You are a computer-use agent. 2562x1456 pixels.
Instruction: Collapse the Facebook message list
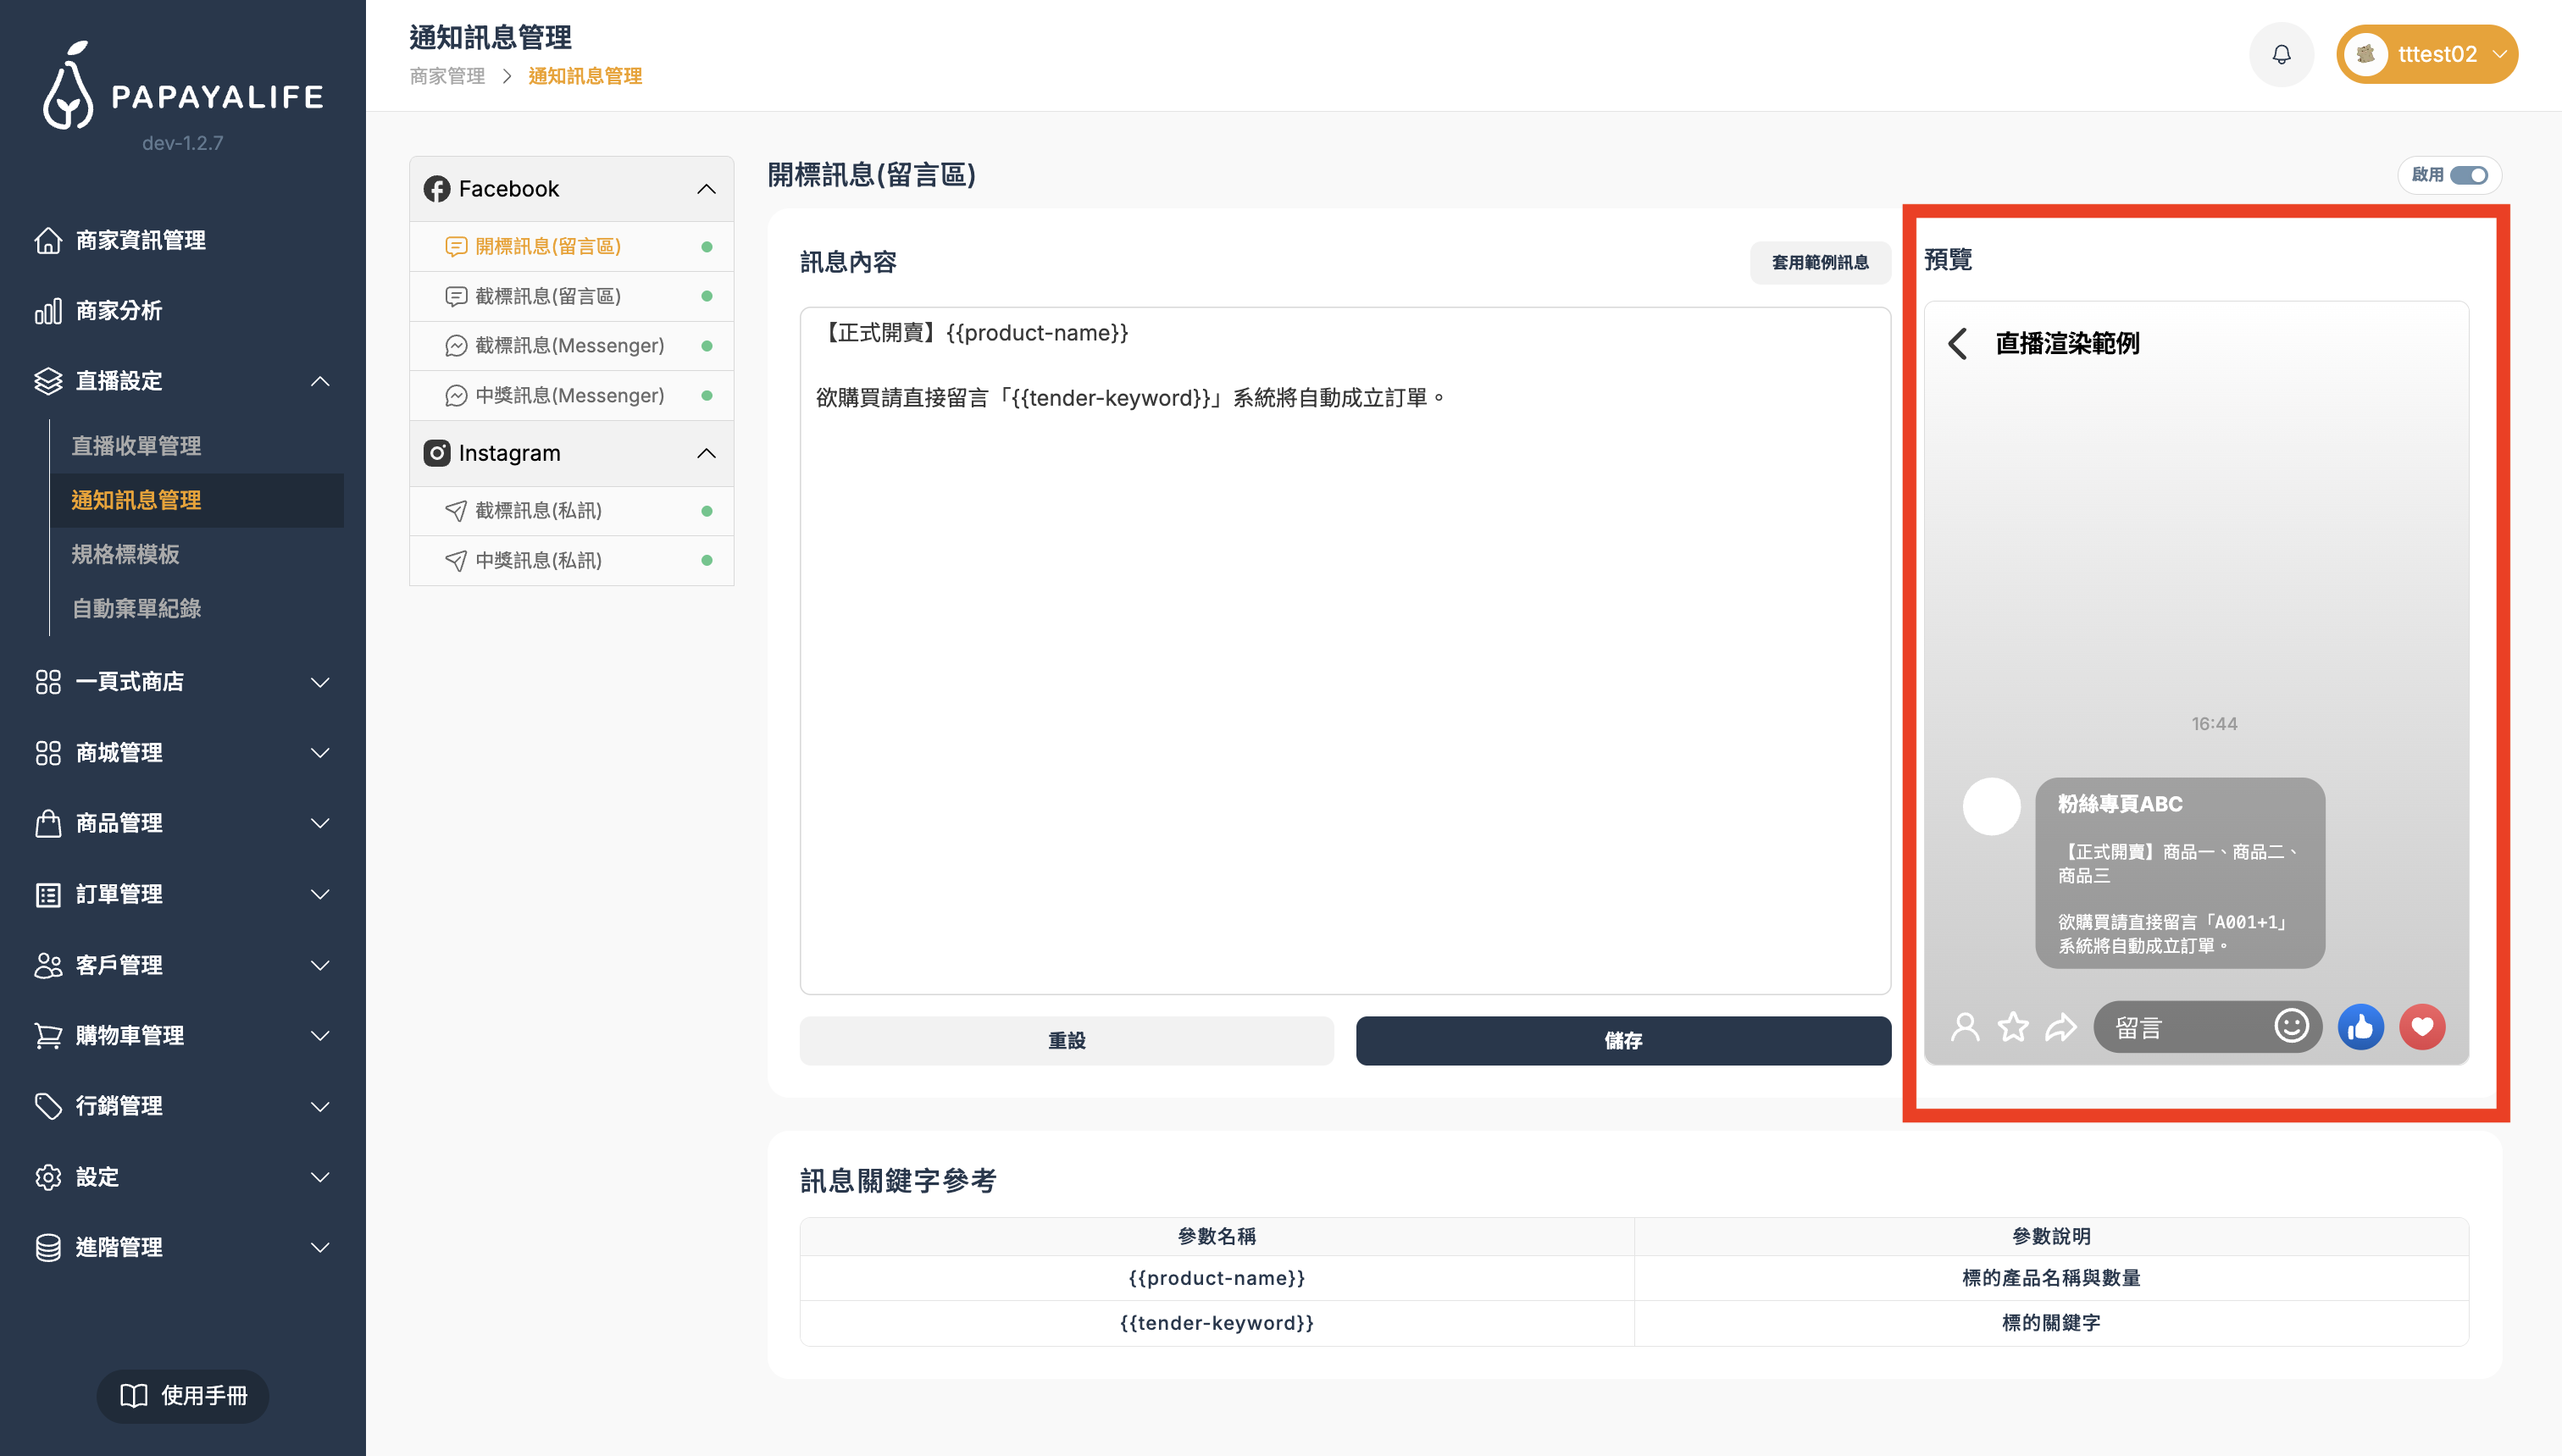707,188
